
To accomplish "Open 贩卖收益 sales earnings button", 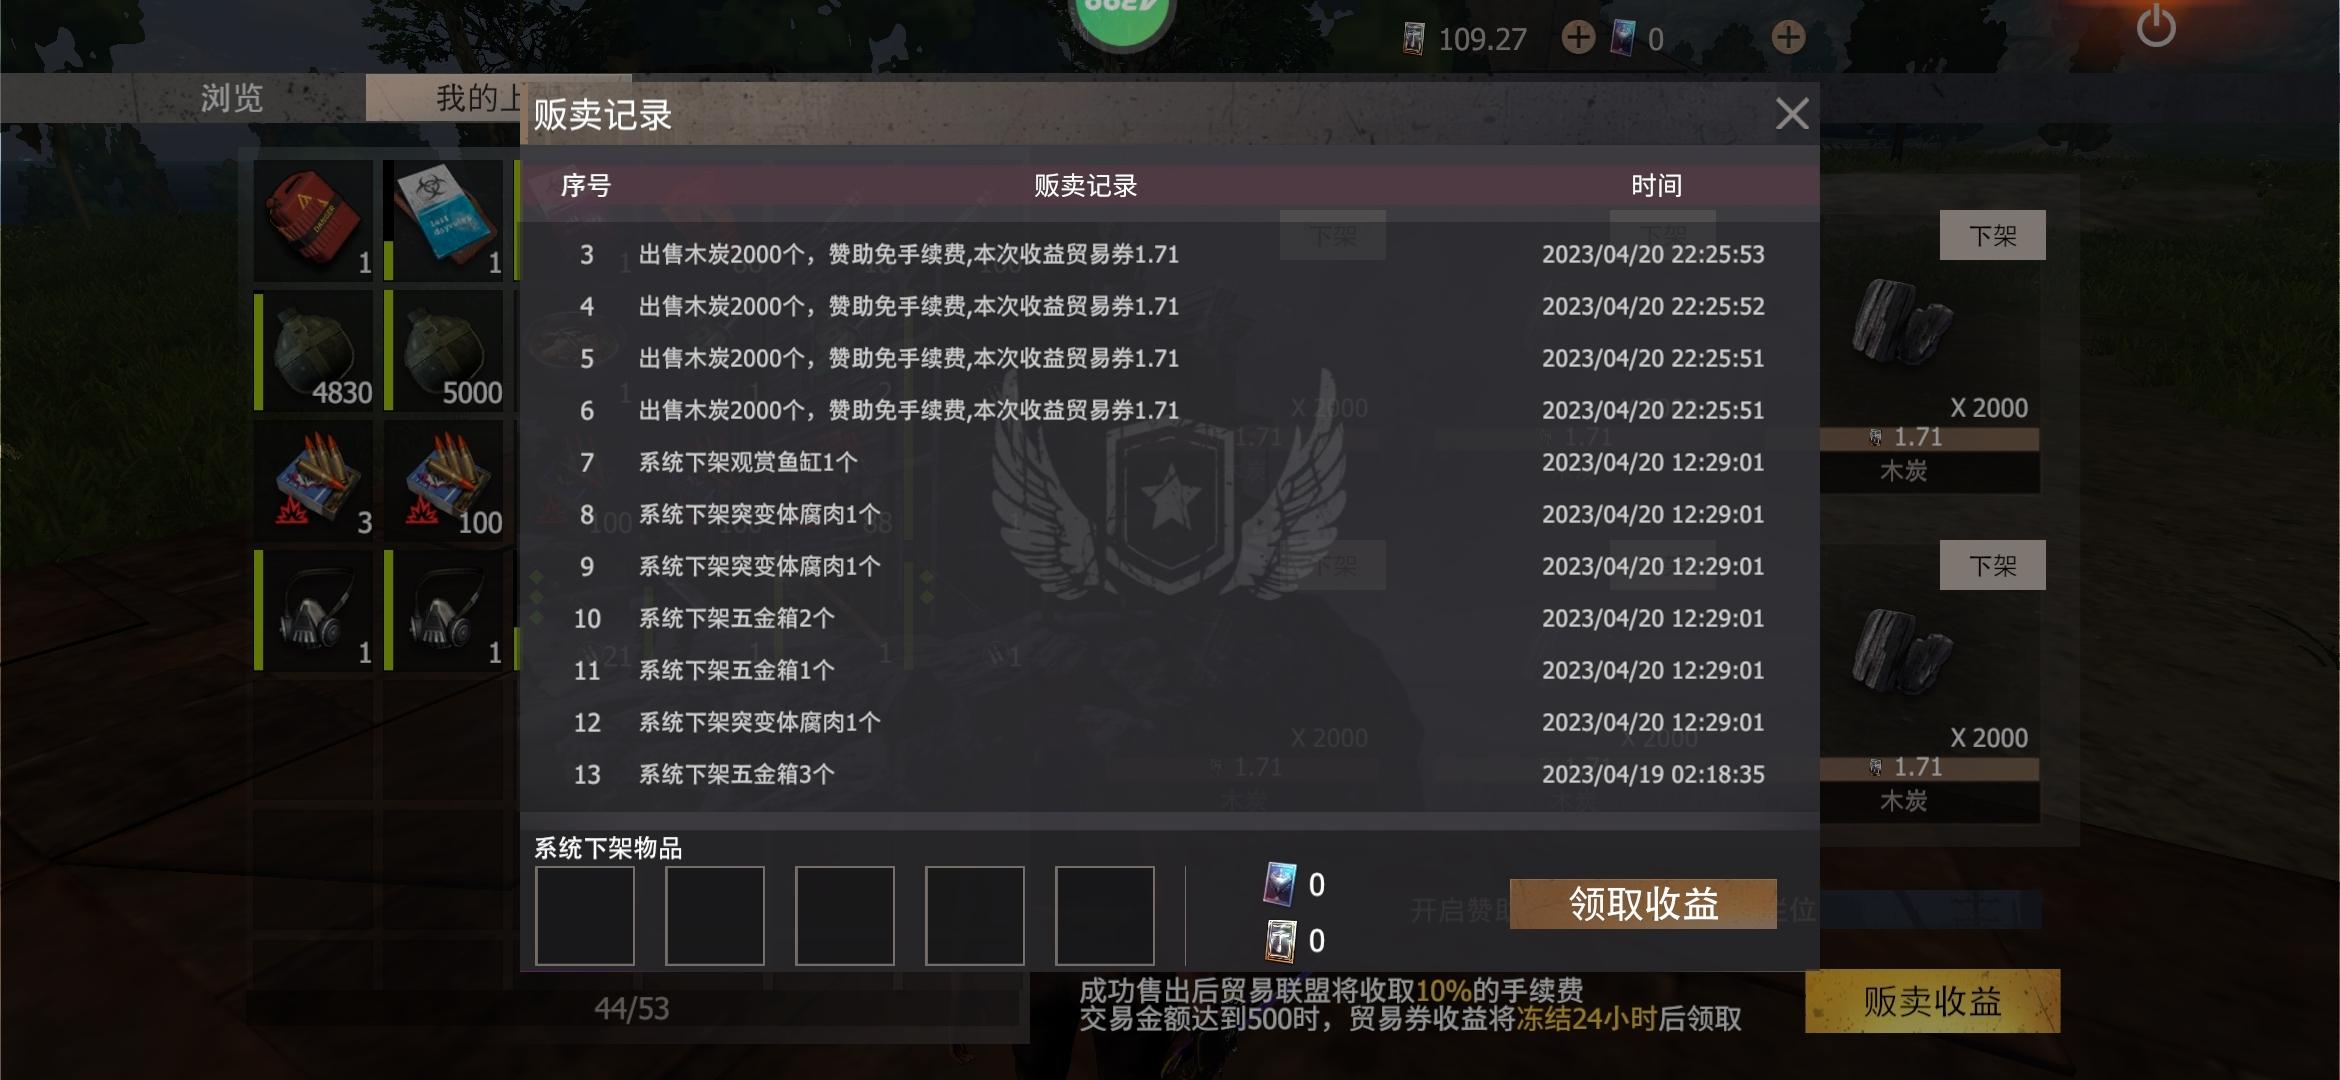I will 1932,1001.
